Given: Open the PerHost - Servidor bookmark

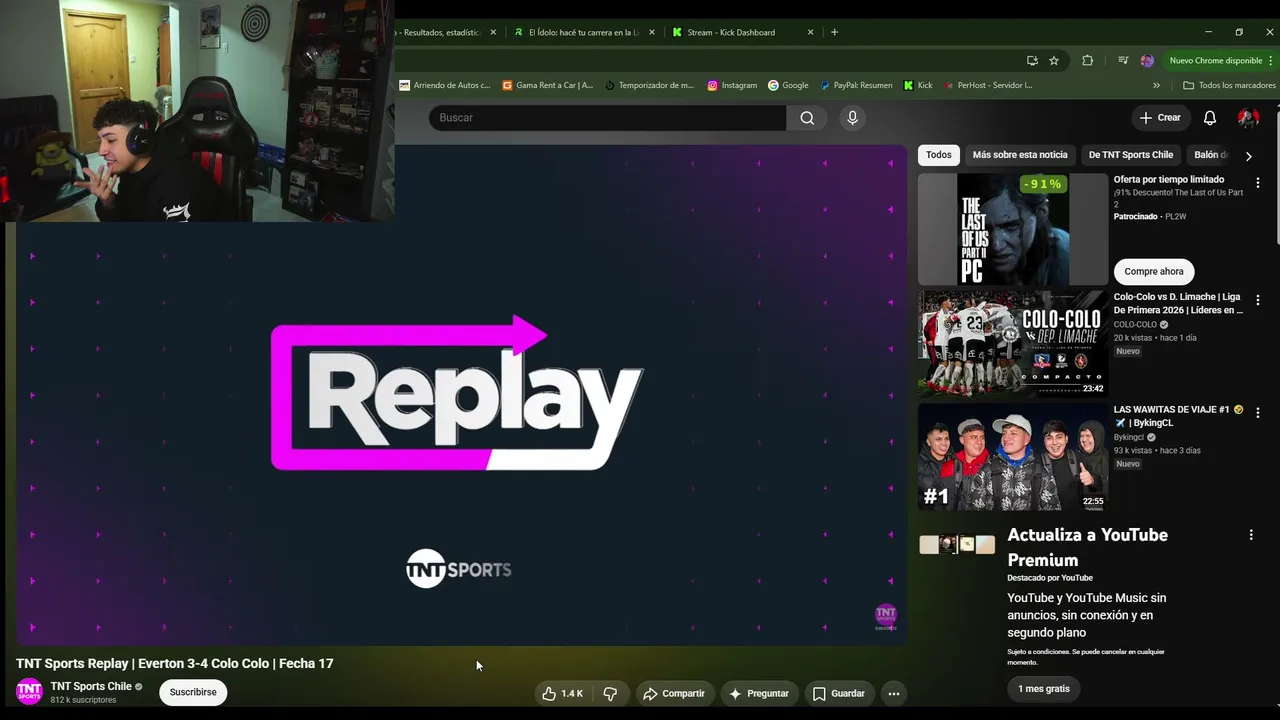Looking at the screenshot, I should [988, 85].
